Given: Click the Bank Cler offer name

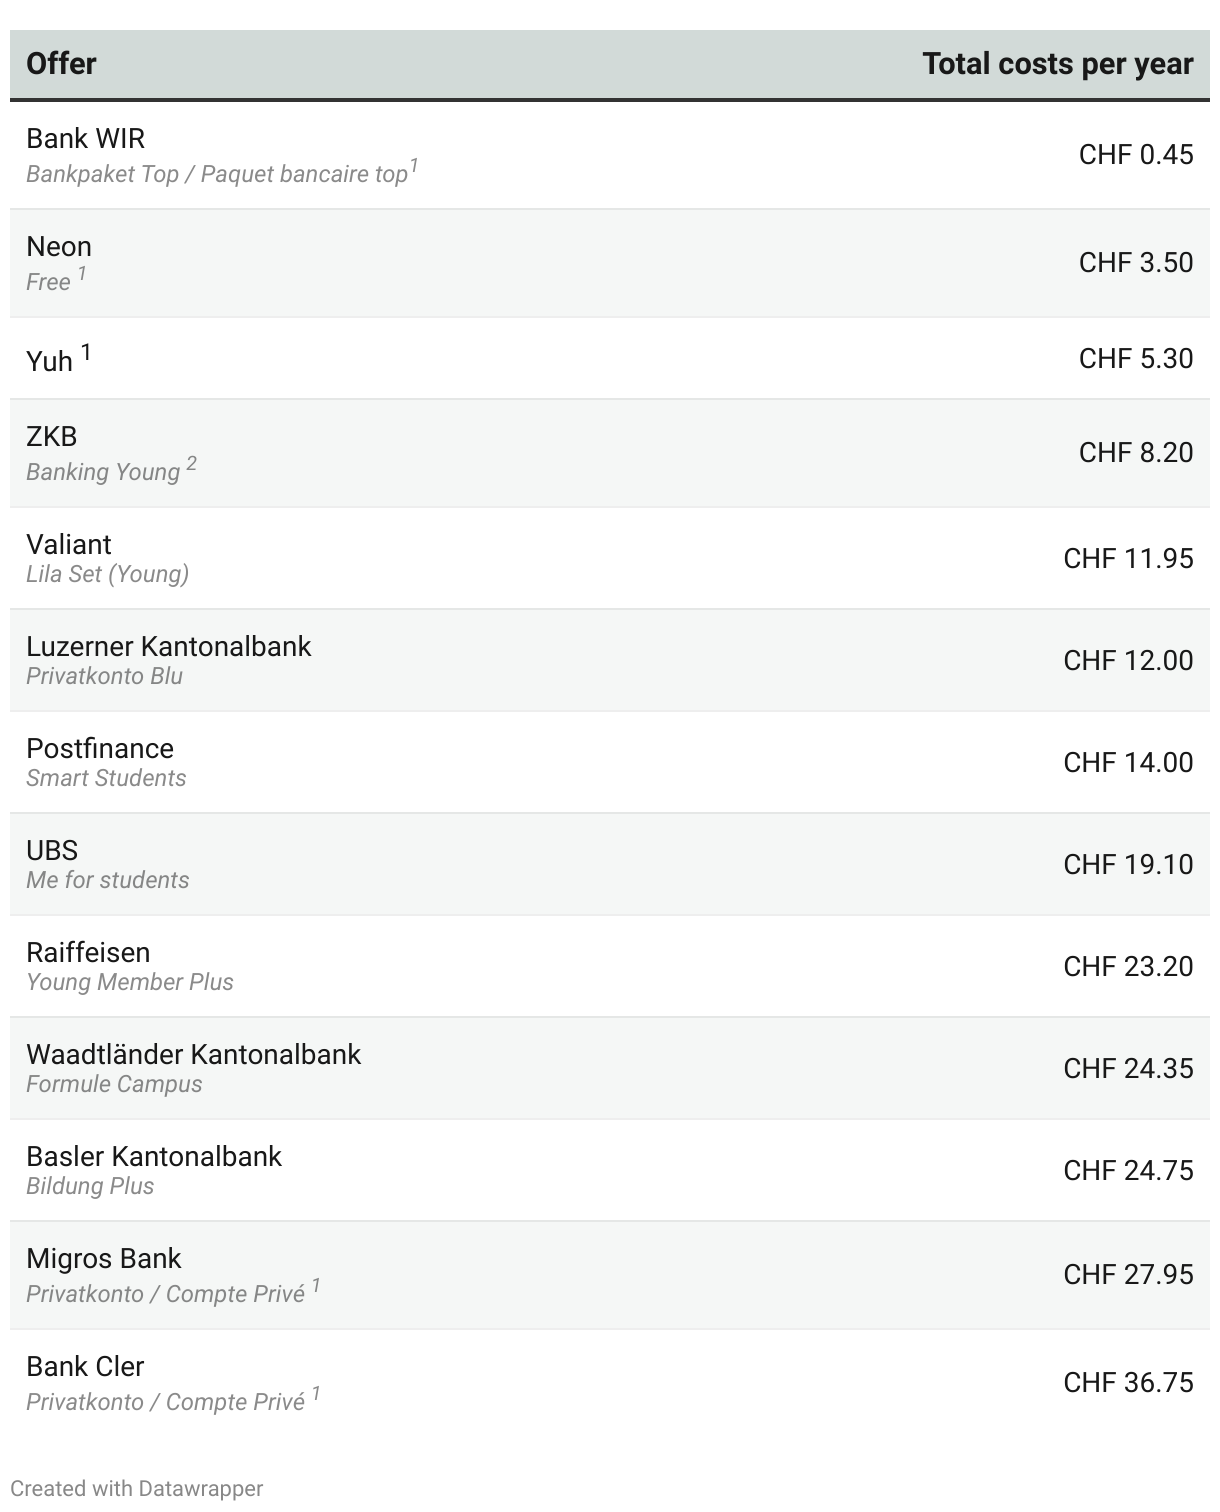Looking at the screenshot, I should pyautogui.click(x=85, y=1366).
